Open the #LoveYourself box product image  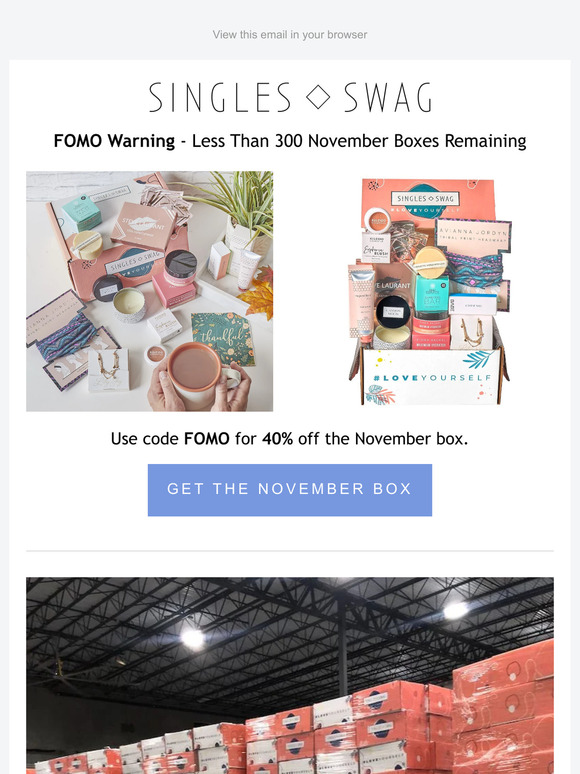tap(429, 291)
